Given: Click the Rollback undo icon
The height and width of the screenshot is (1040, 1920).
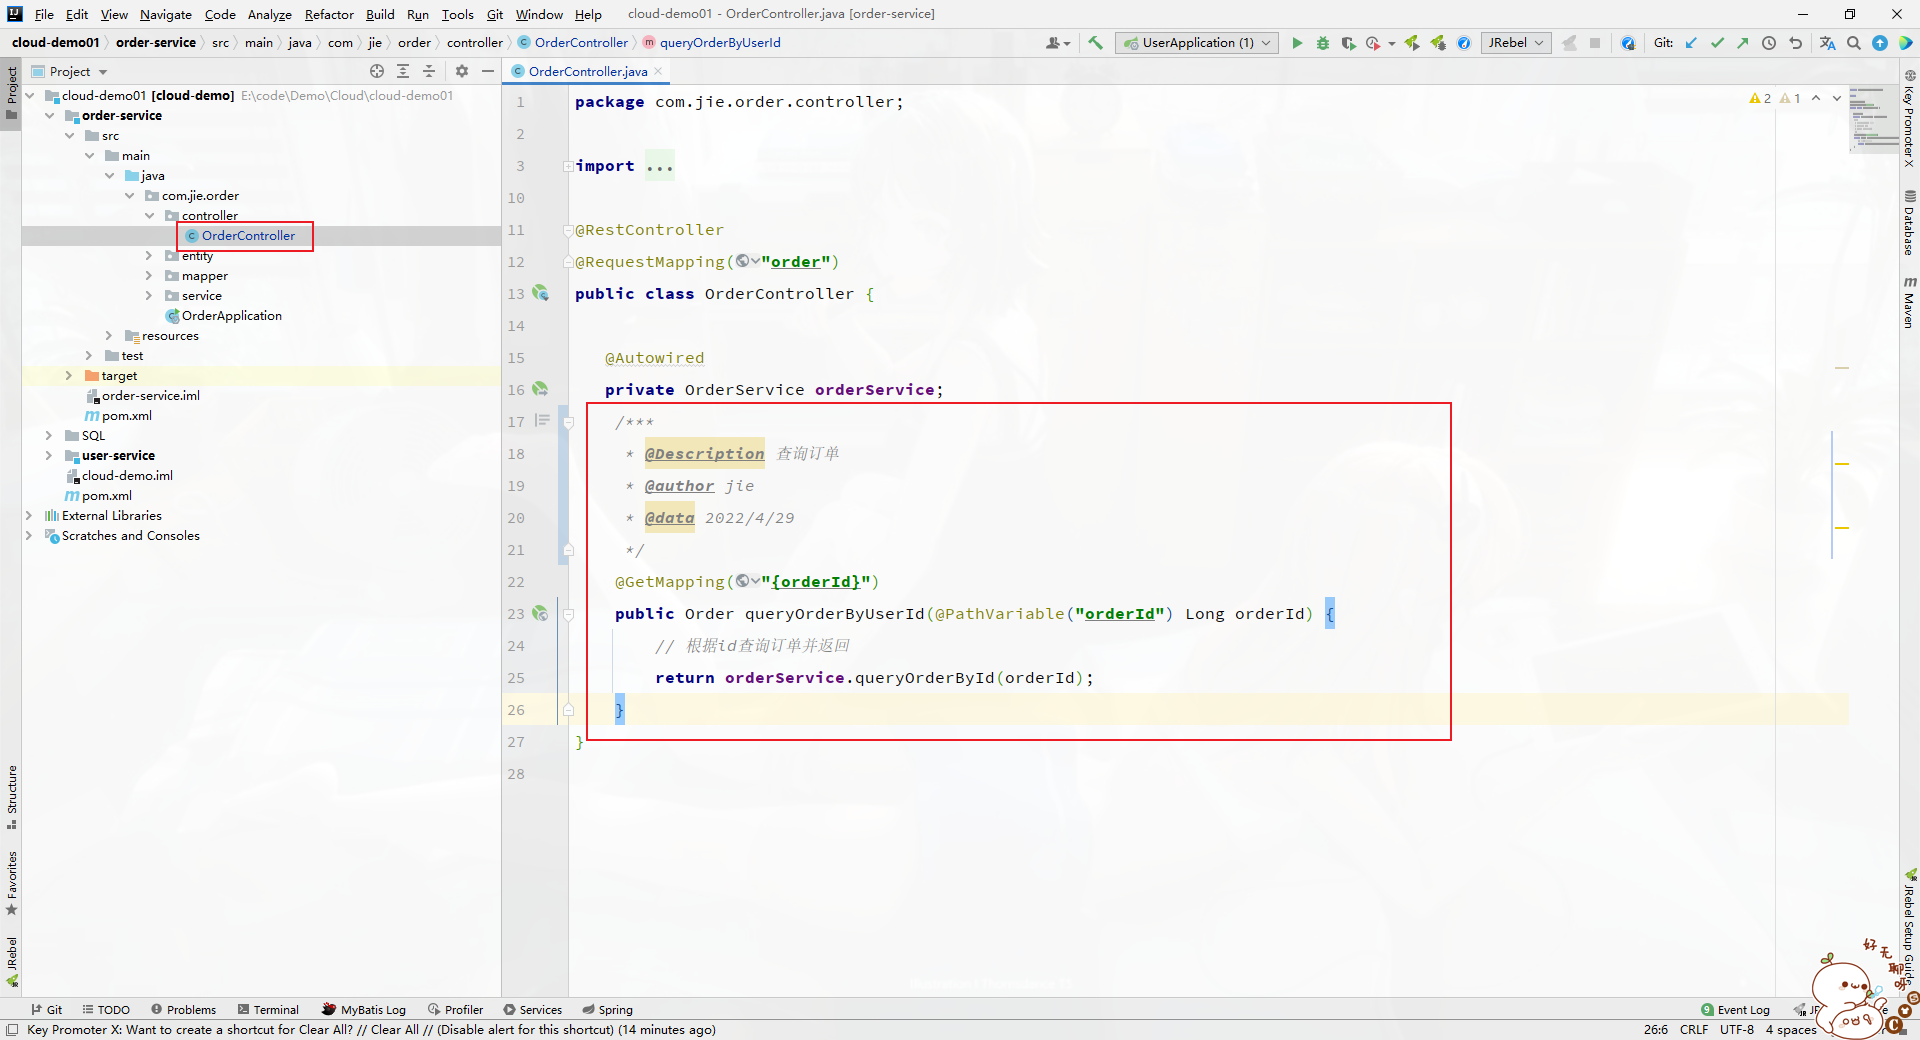Looking at the screenshot, I should tap(1795, 43).
